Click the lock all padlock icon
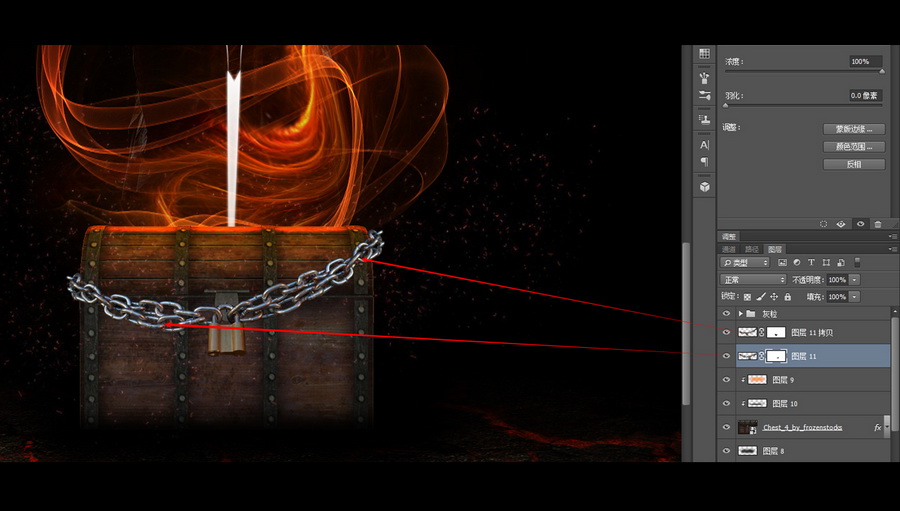900x511 pixels. (x=788, y=297)
